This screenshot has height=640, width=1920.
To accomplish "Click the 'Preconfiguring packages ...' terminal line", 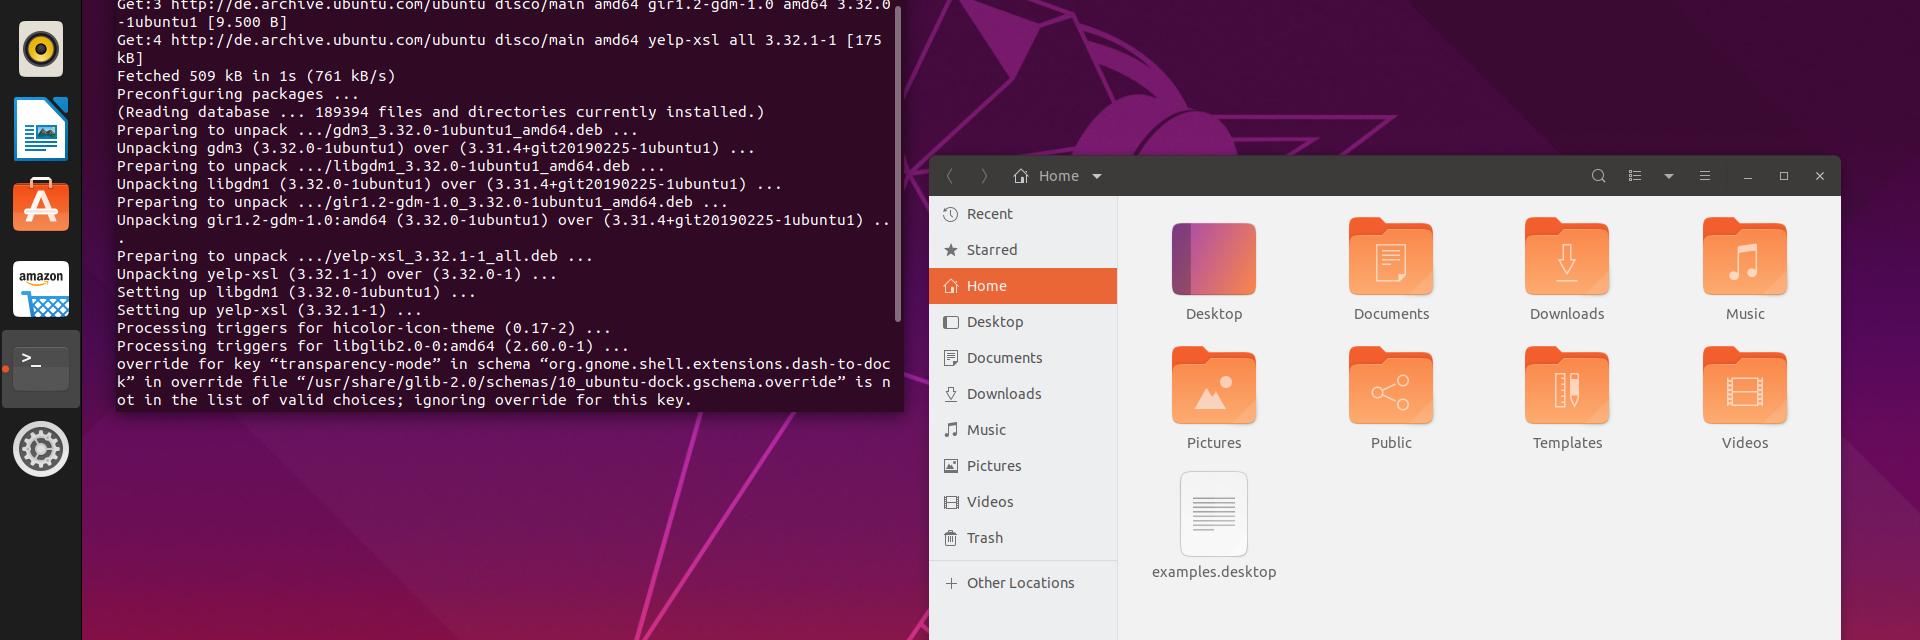I will click(x=238, y=94).
